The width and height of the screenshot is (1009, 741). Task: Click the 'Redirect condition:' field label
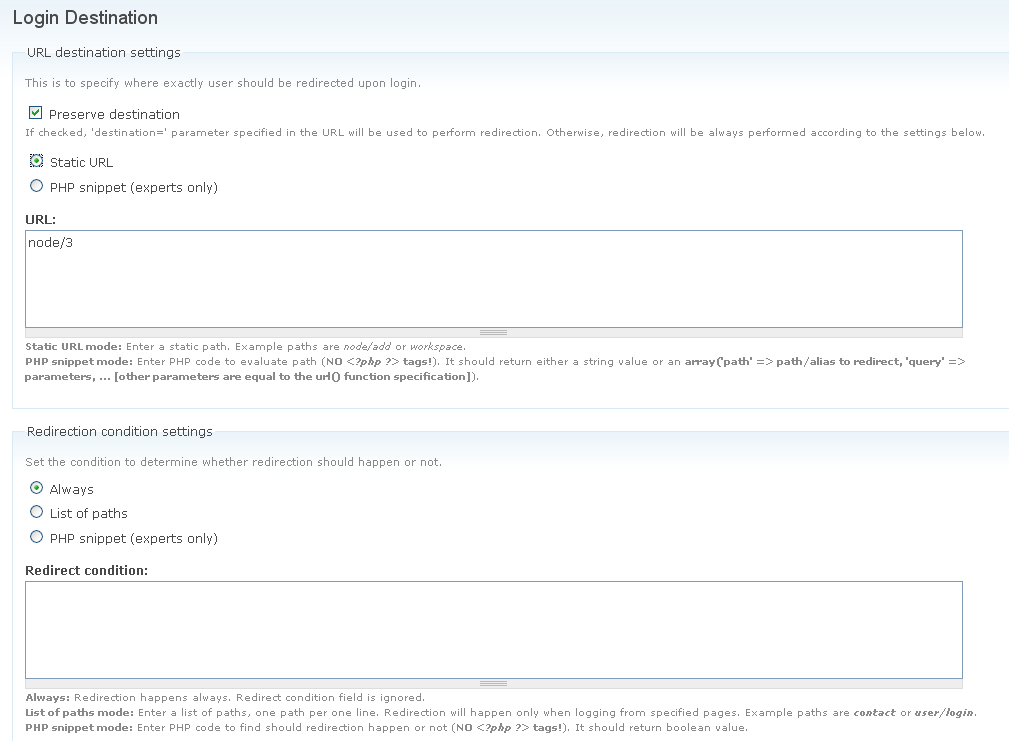(86, 570)
